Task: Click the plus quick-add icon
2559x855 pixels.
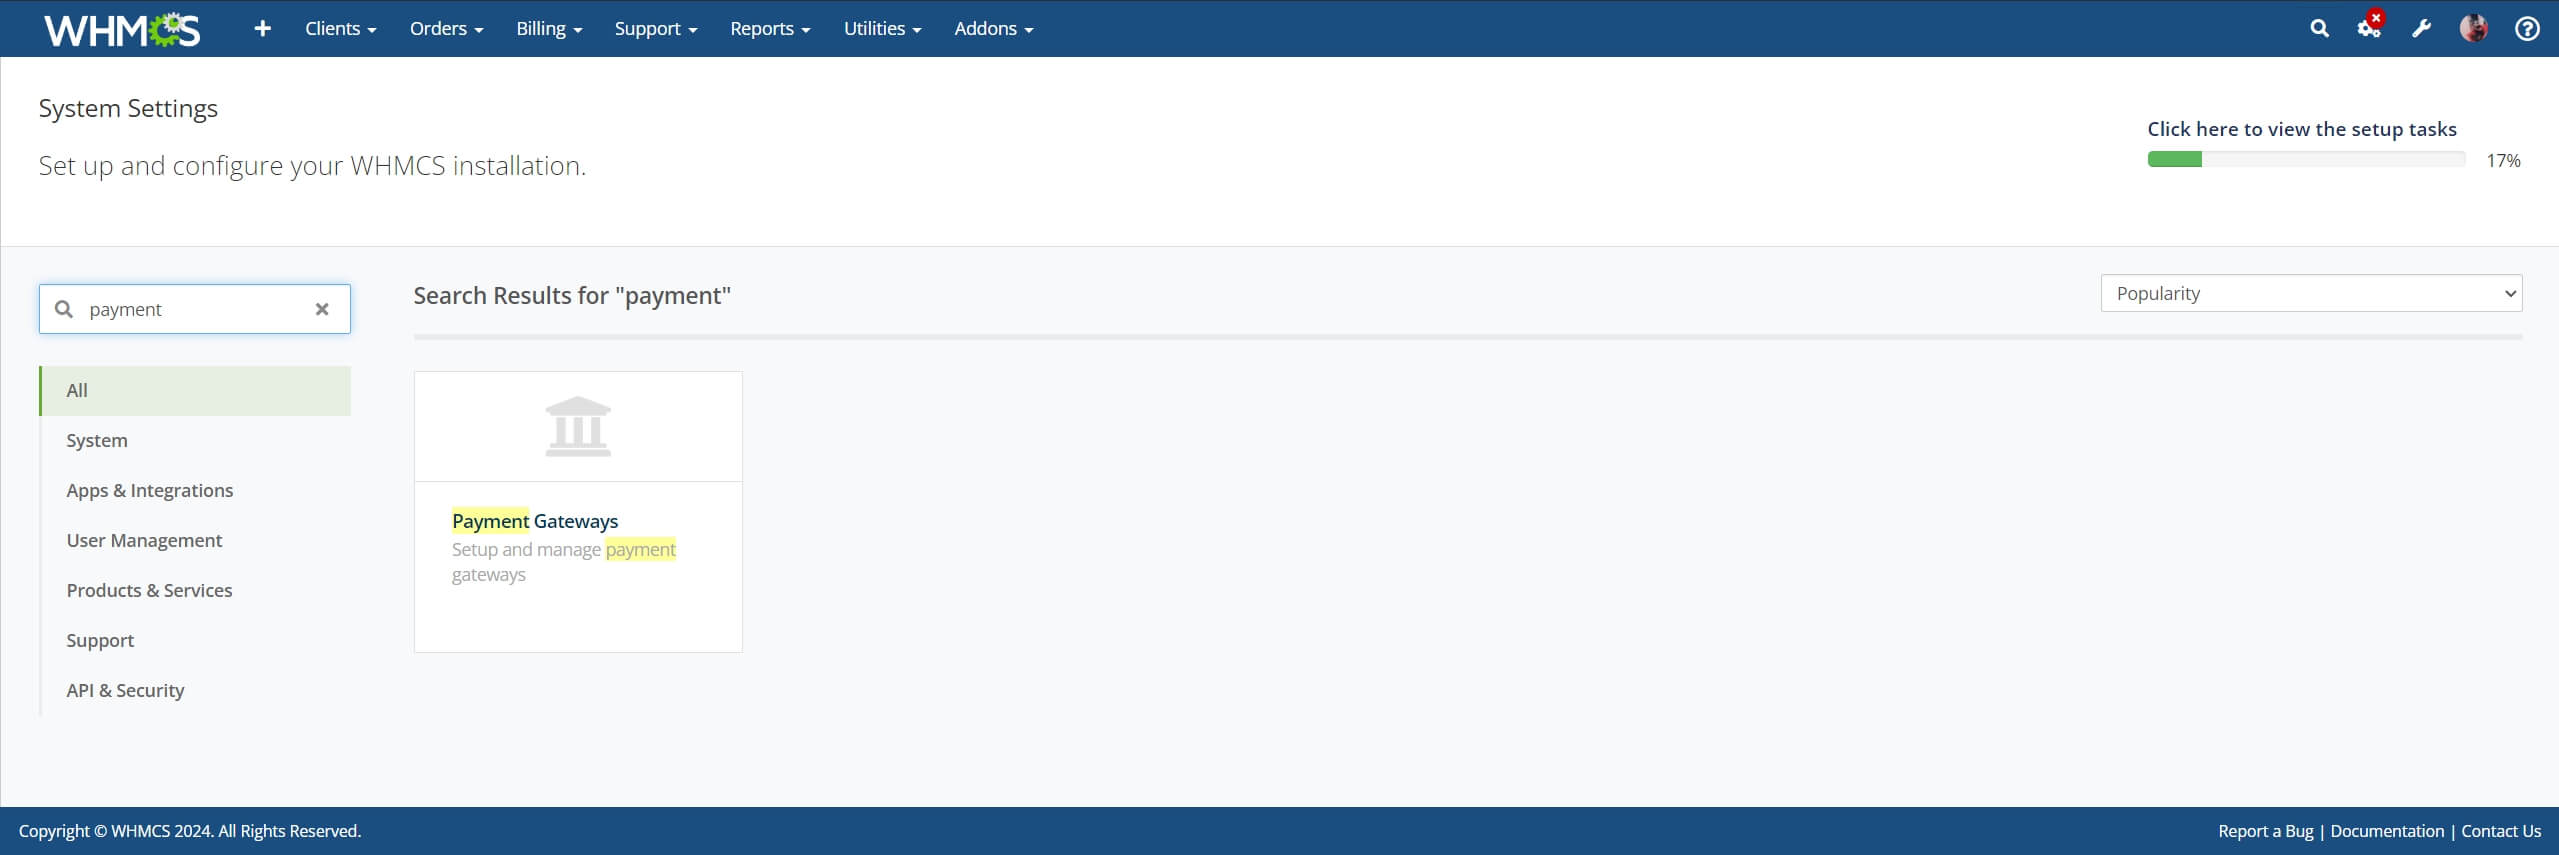Action: pos(262,29)
